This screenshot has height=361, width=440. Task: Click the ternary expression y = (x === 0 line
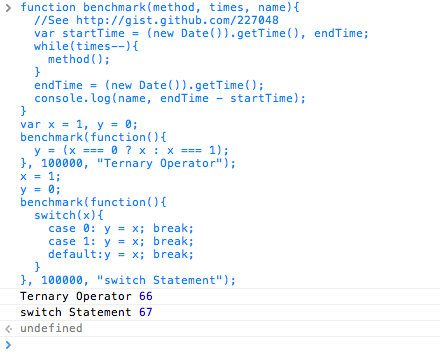[131, 150]
